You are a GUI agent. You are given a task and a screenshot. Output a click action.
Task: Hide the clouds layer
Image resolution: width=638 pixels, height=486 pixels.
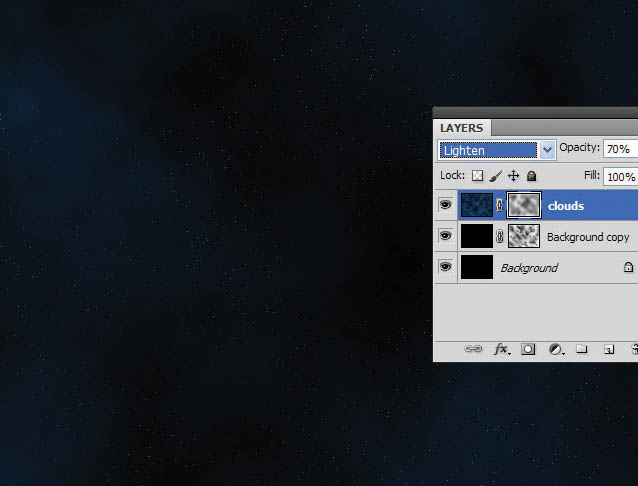tap(446, 206)
